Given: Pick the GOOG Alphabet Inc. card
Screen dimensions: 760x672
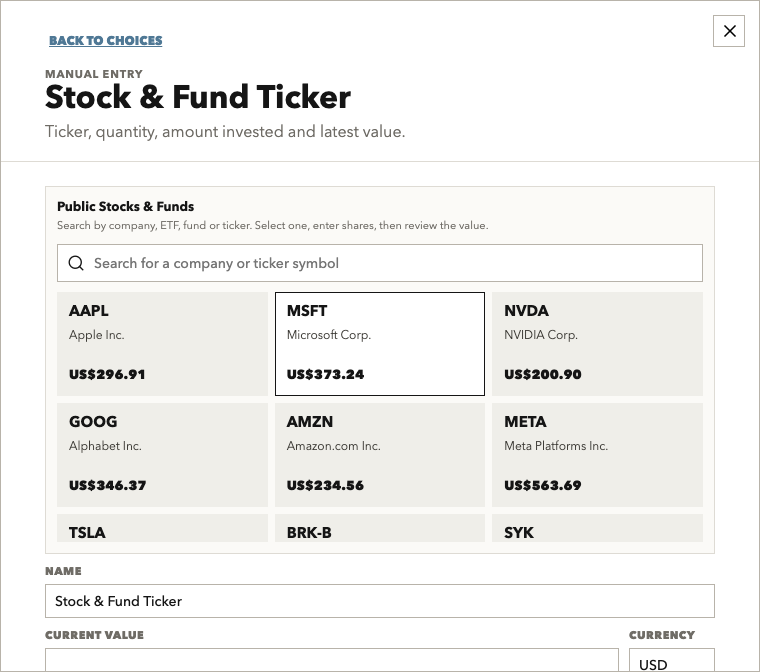Looking at the screenshot, I should (162, 455).
